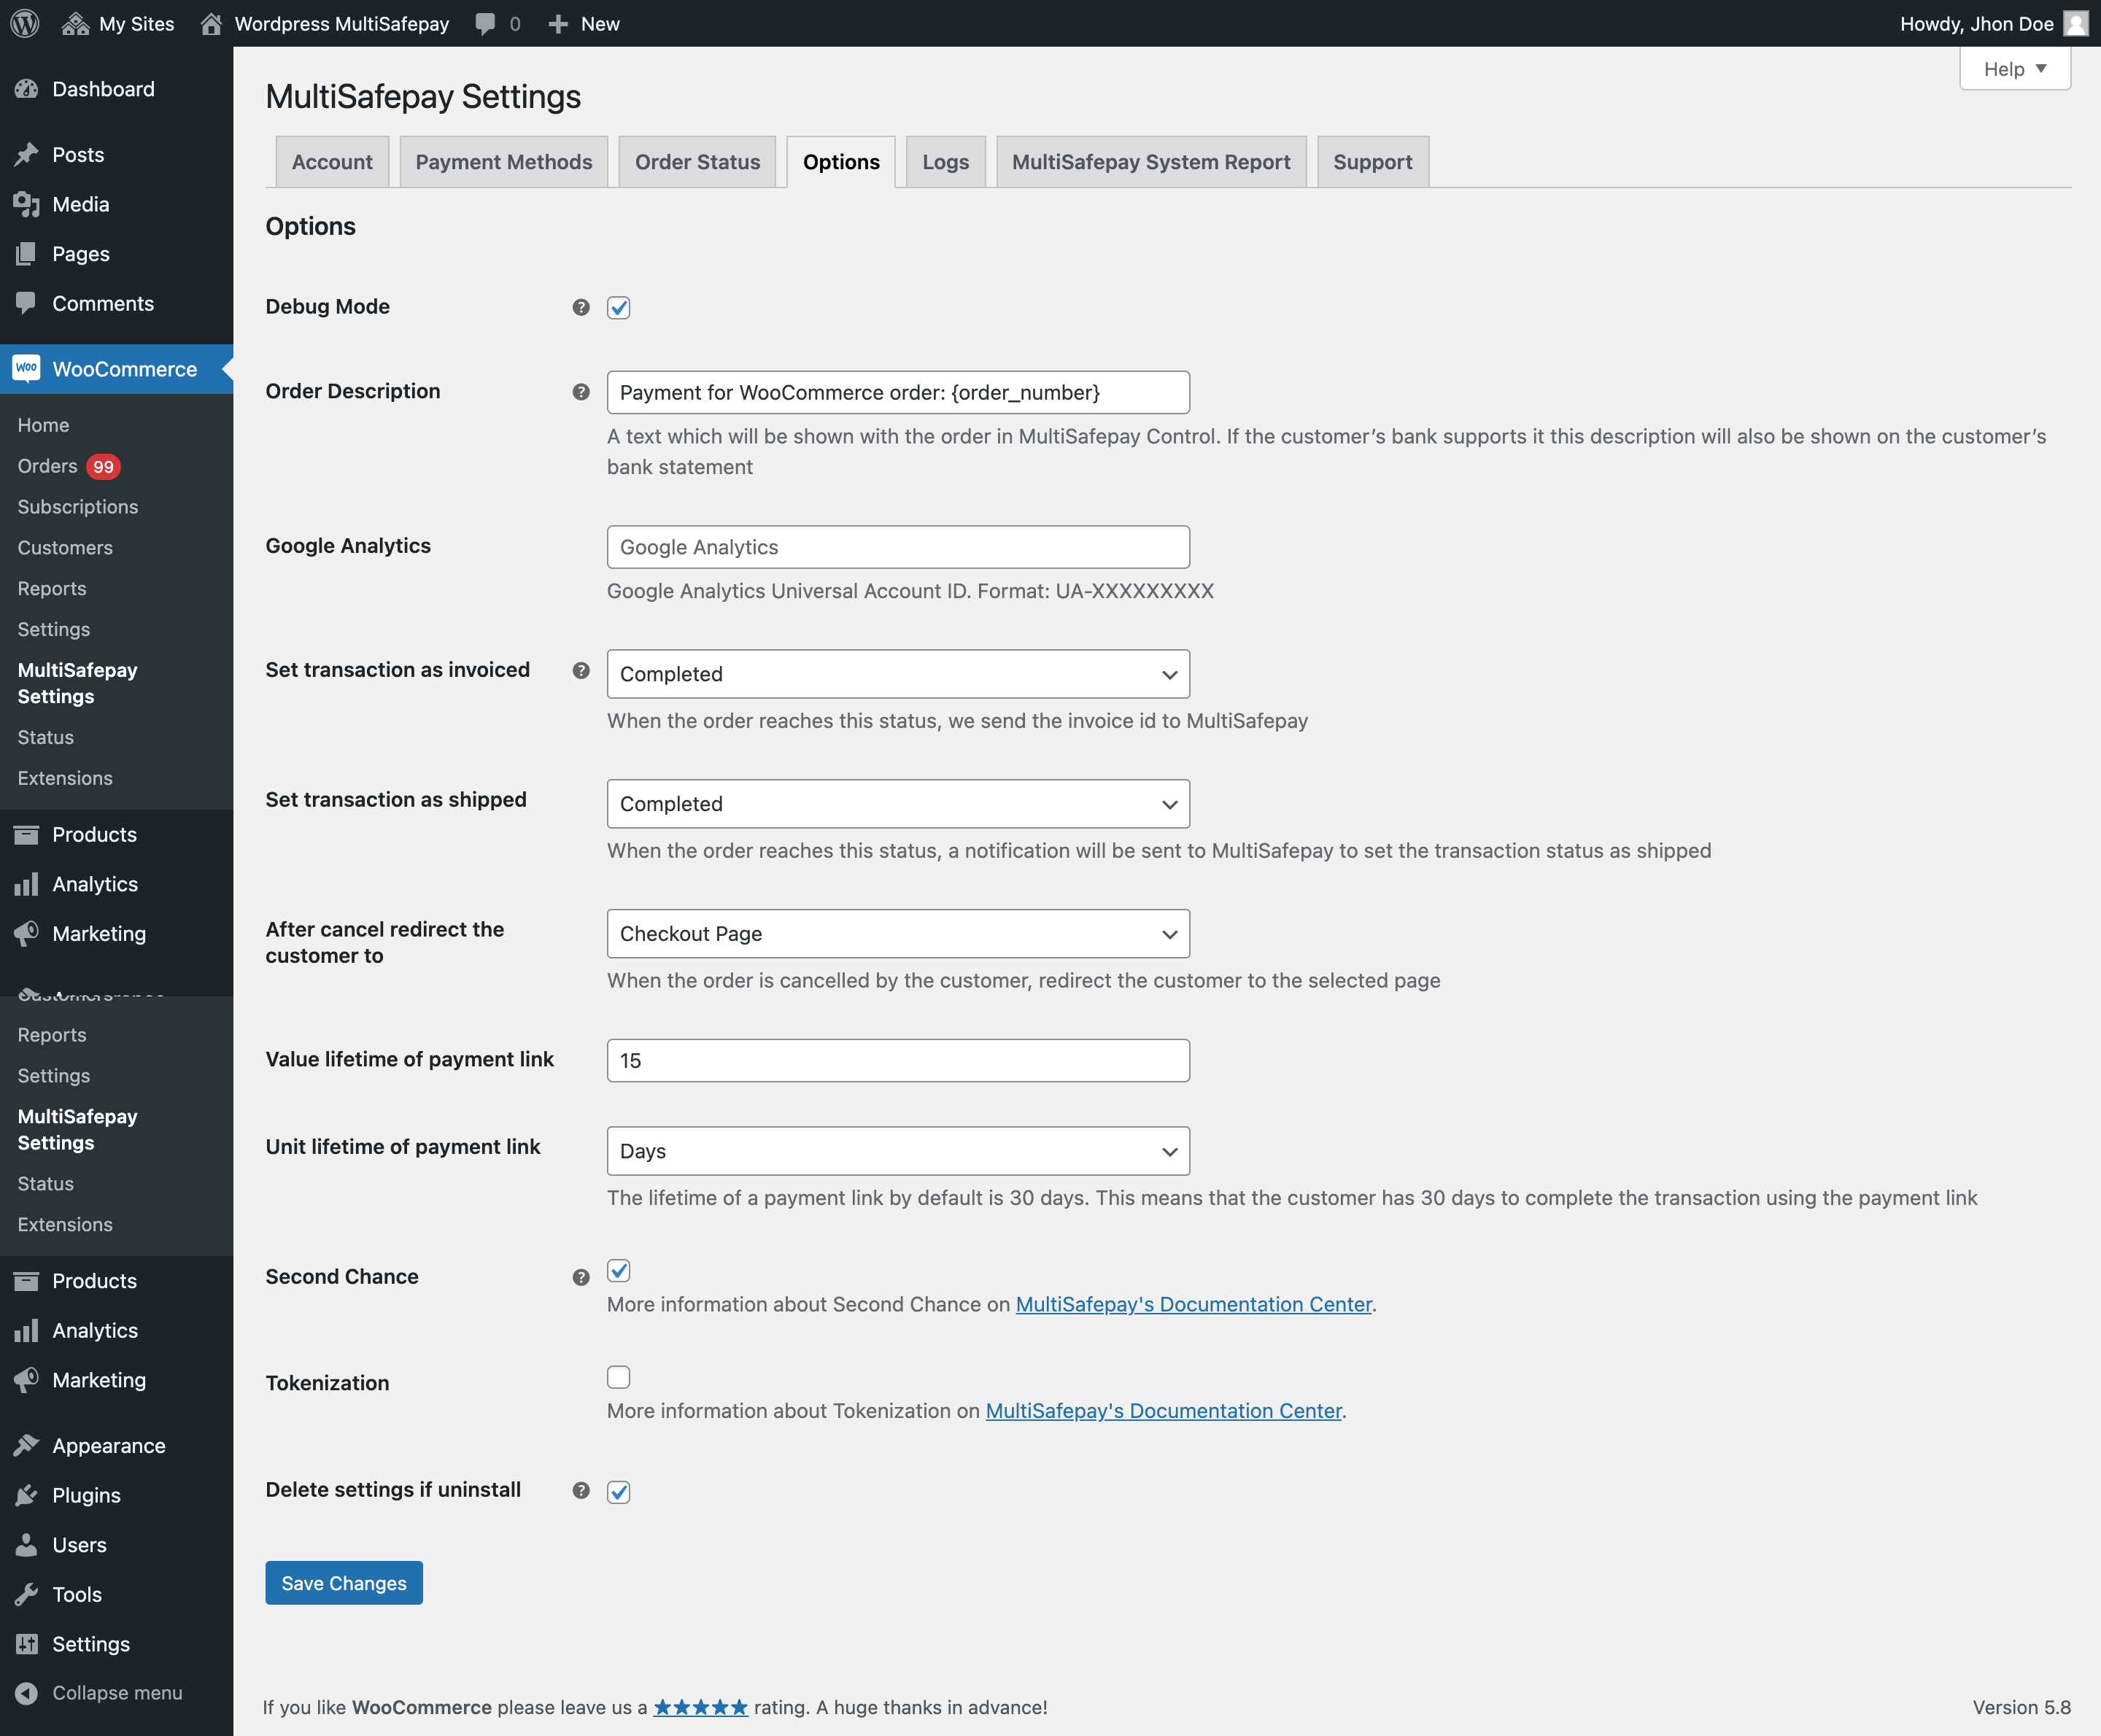The image size is (2101, 1736).
Task: Open Appearance via the paintbrush icon
Action: pos(26,1445)
